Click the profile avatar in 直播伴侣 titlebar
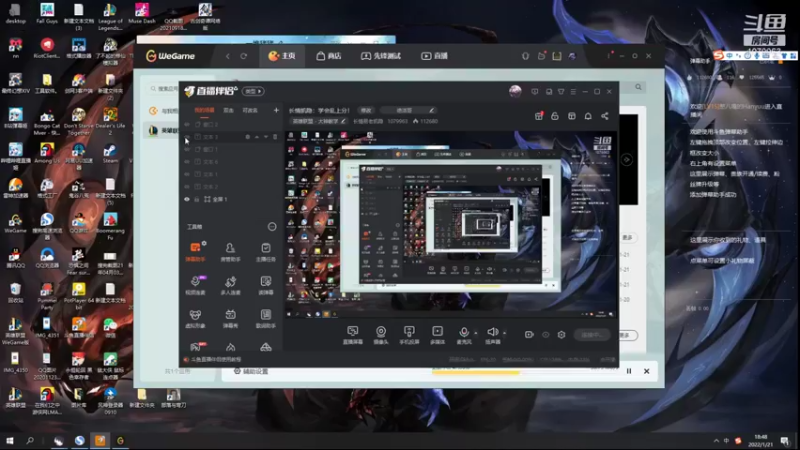Screen dimensions: 800x450 point(515,91)
